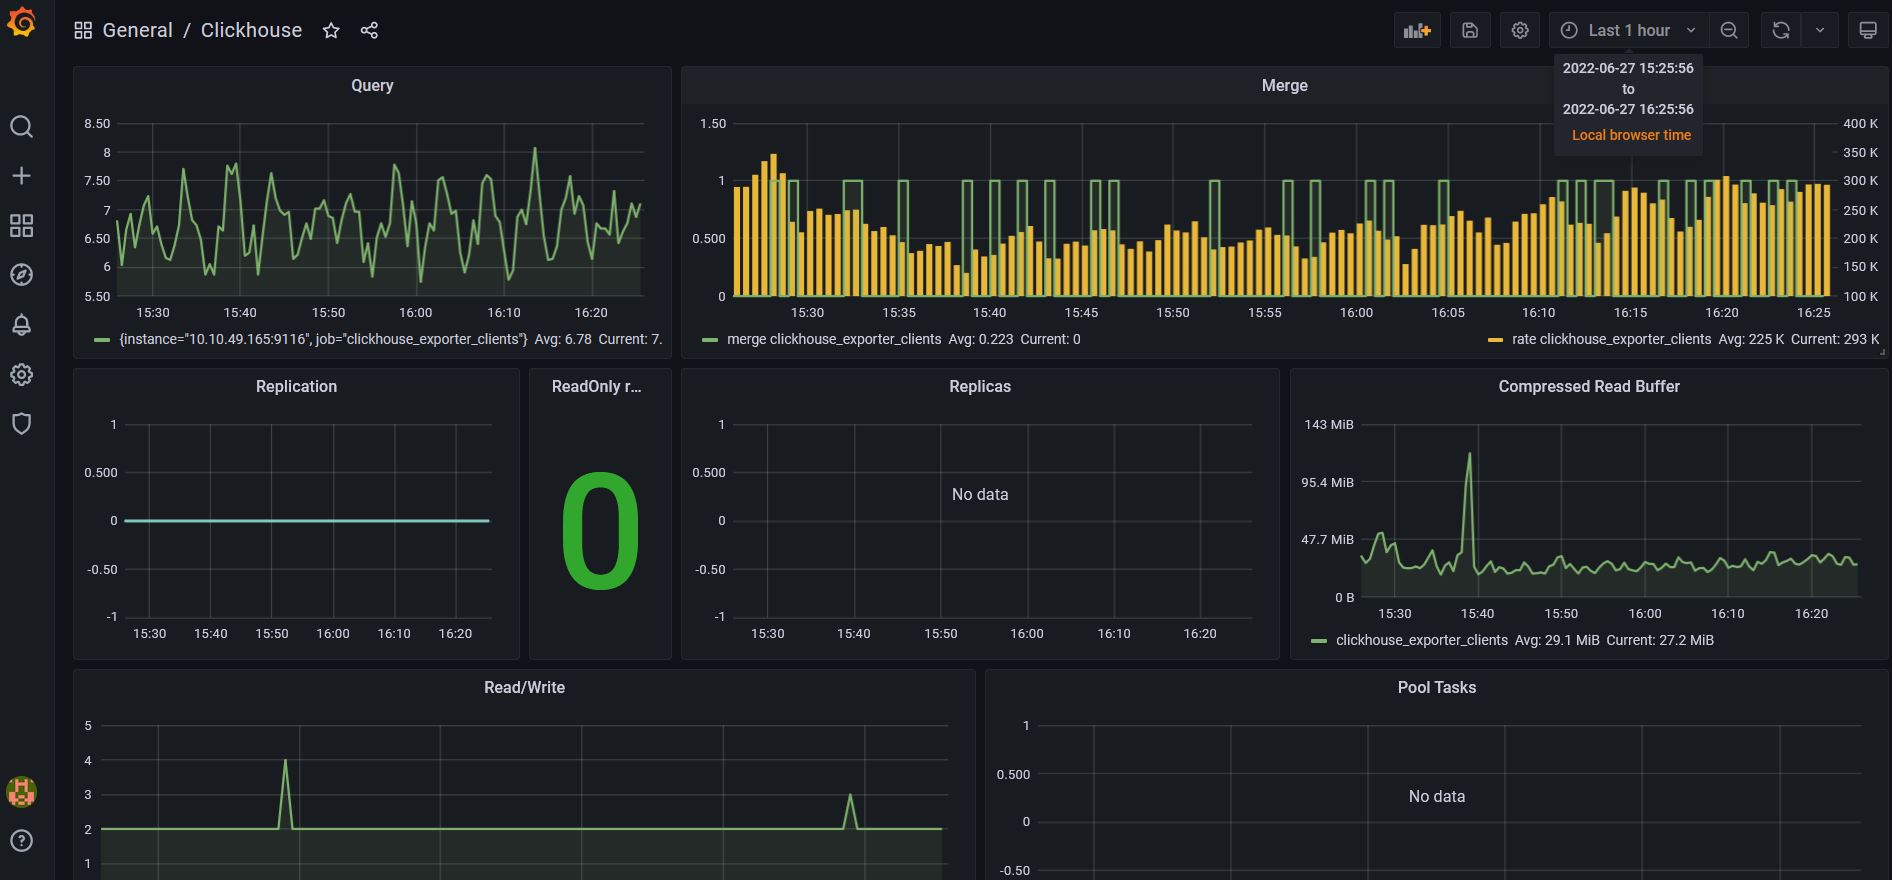The height and width of the screenshot is (880, 1892).
Task: Click the No data message in Replicas
Action: (x=980, y=495)
